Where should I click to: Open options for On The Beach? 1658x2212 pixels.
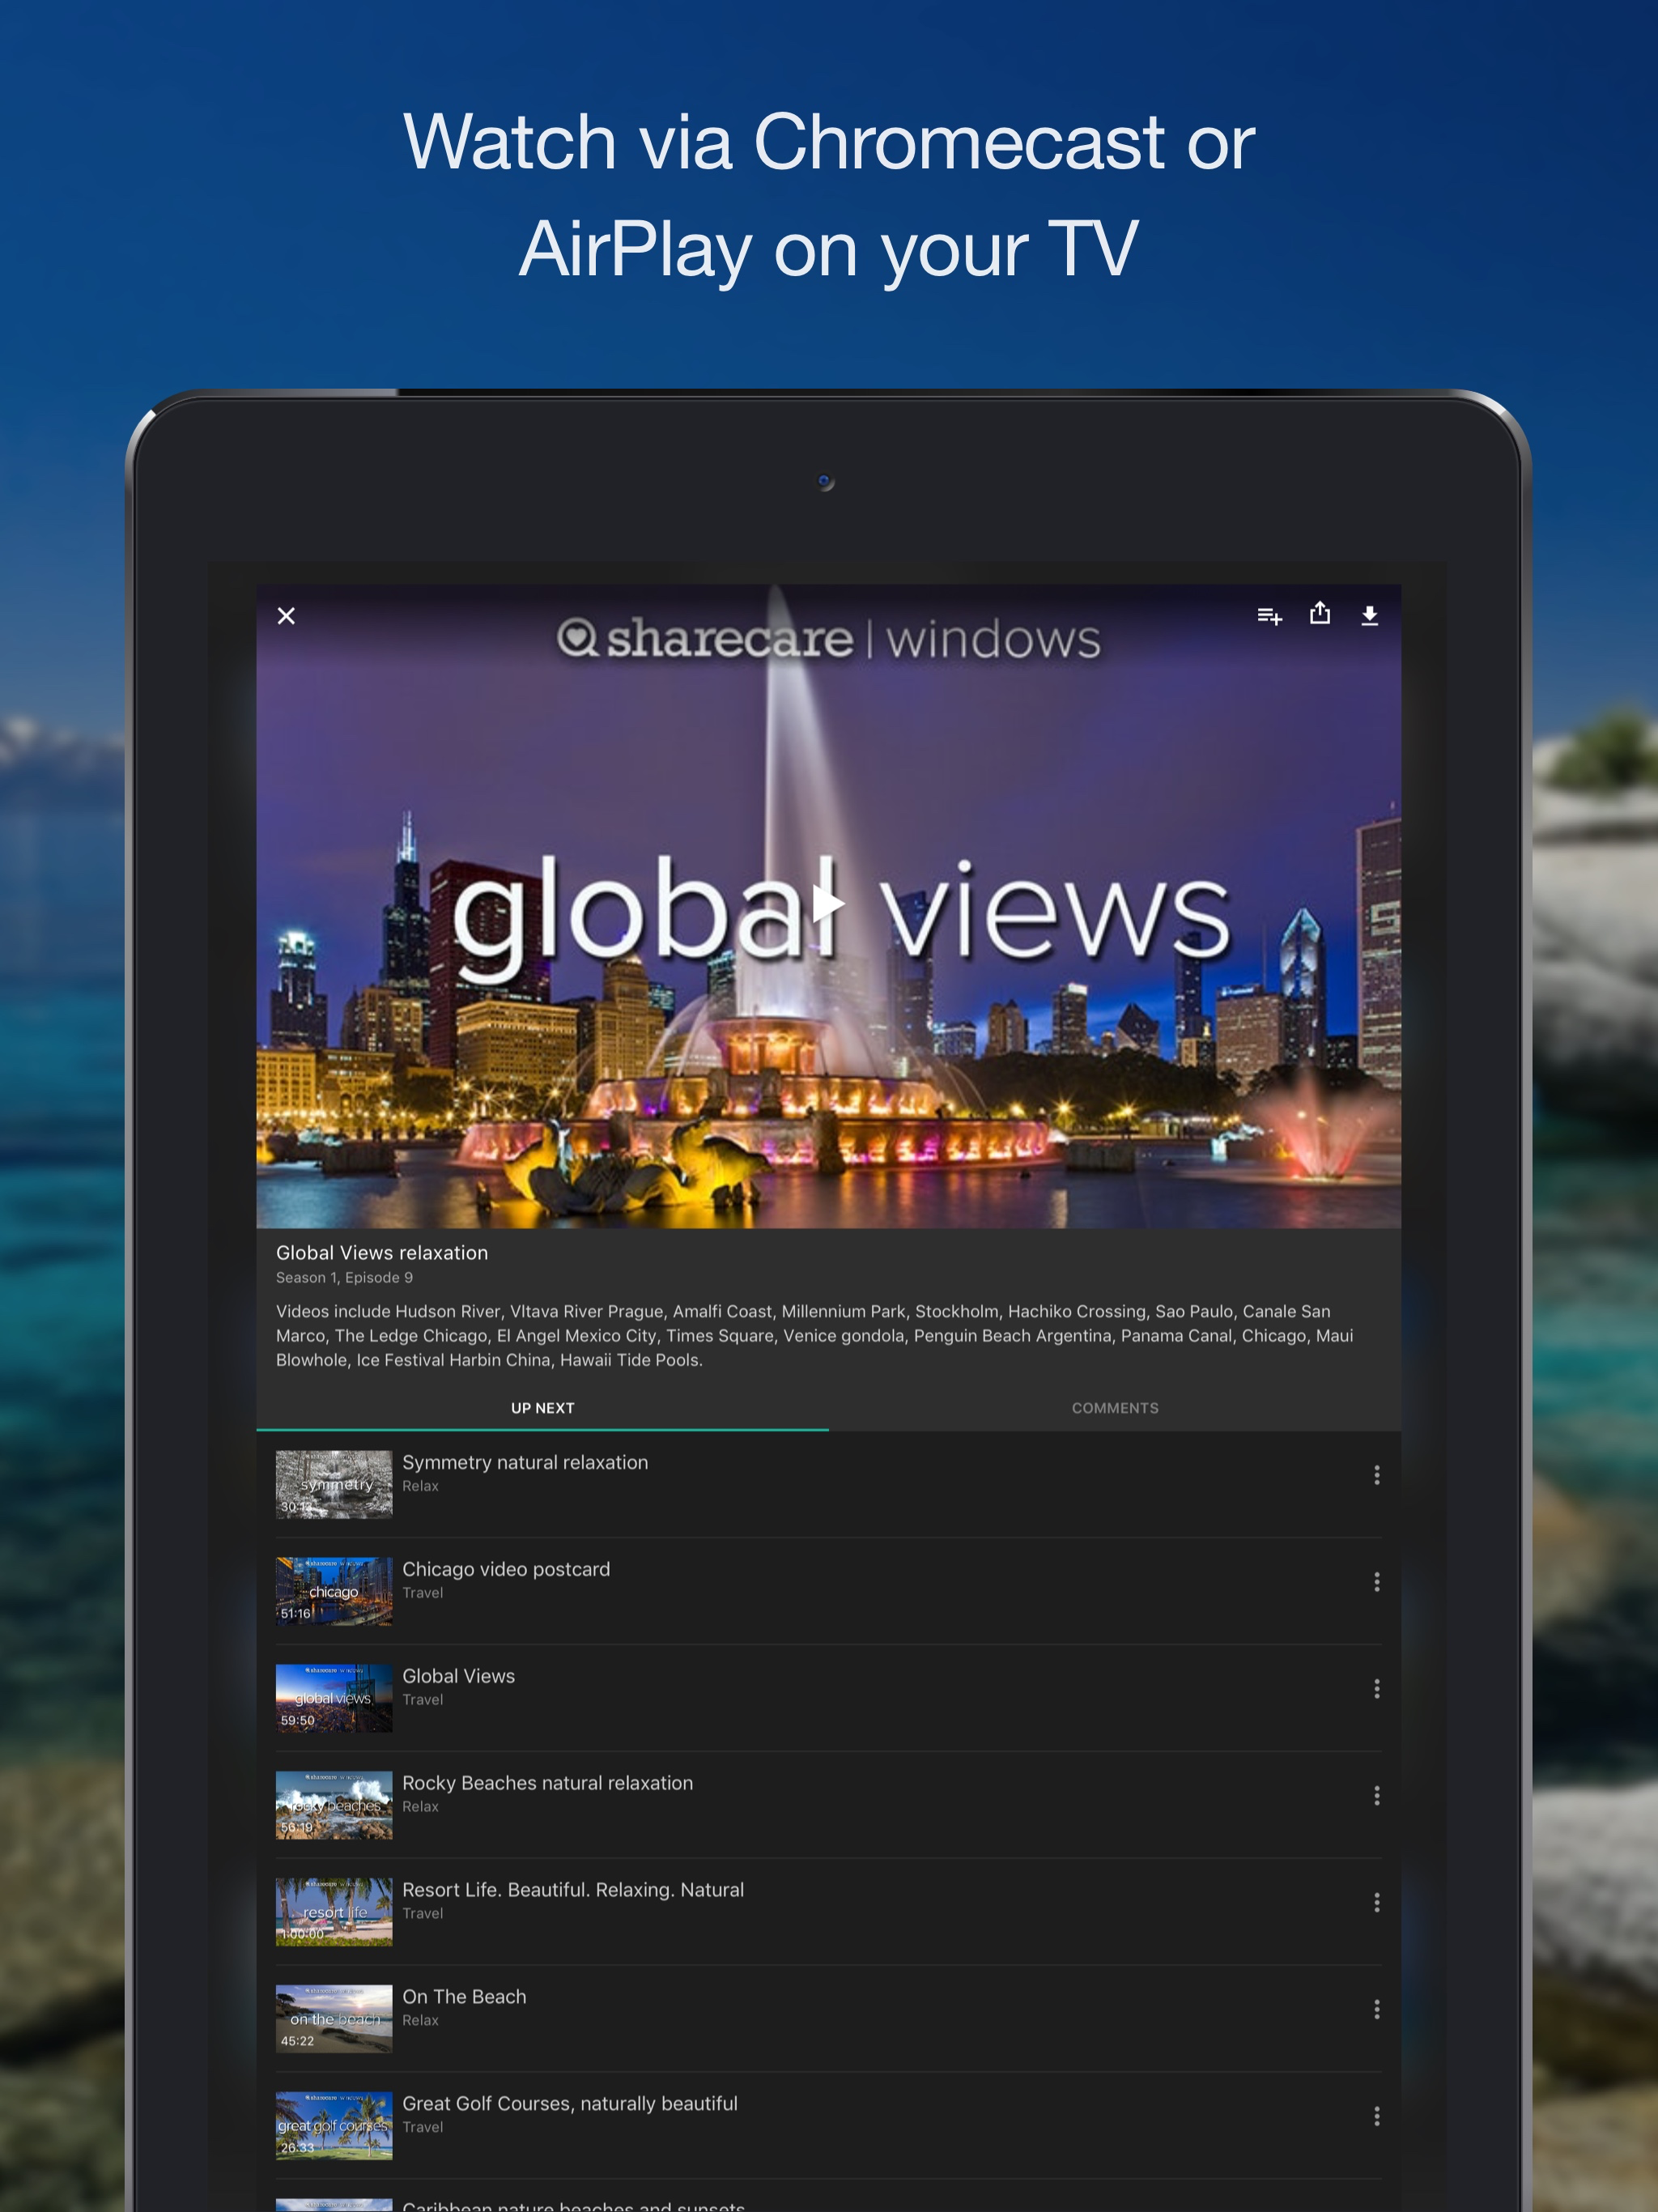pyautogui.click(x=1377, y=2009)
